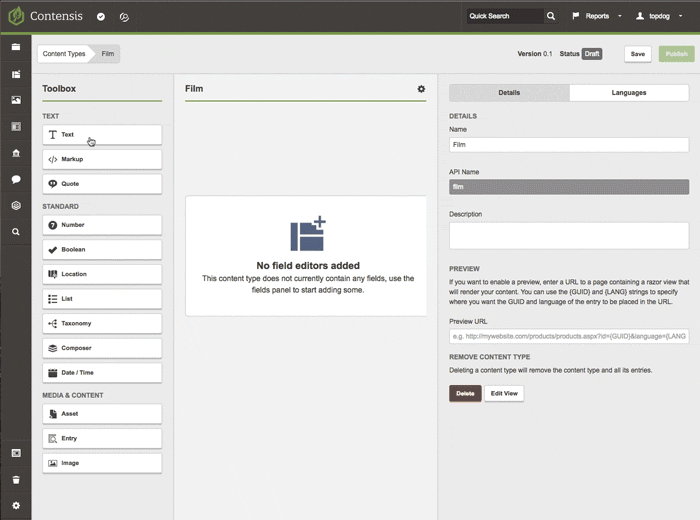Click the API Name field

569,187
